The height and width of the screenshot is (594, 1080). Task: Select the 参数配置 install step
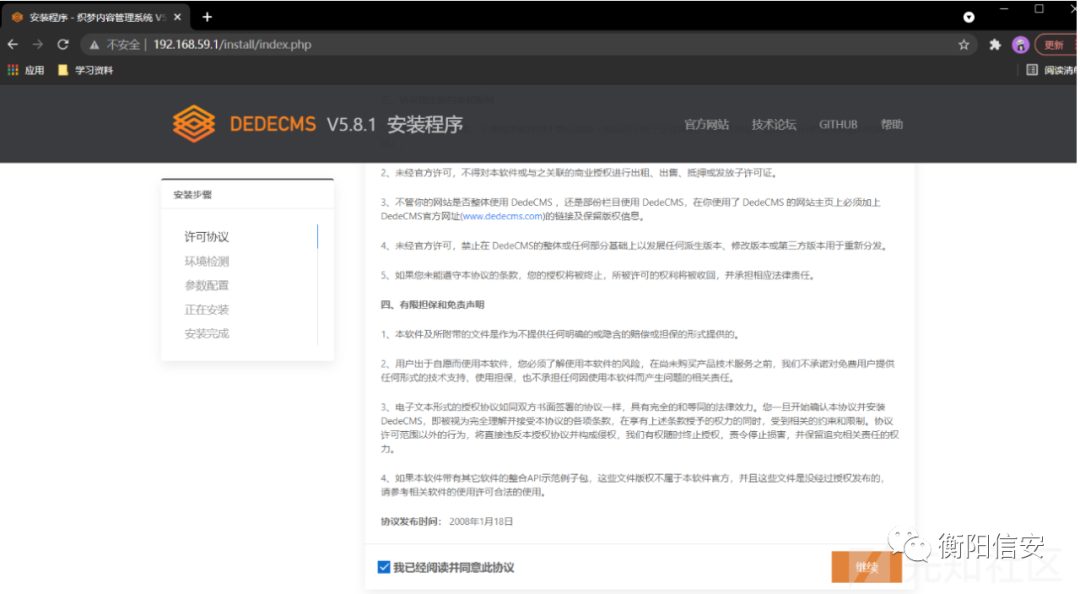207,285
